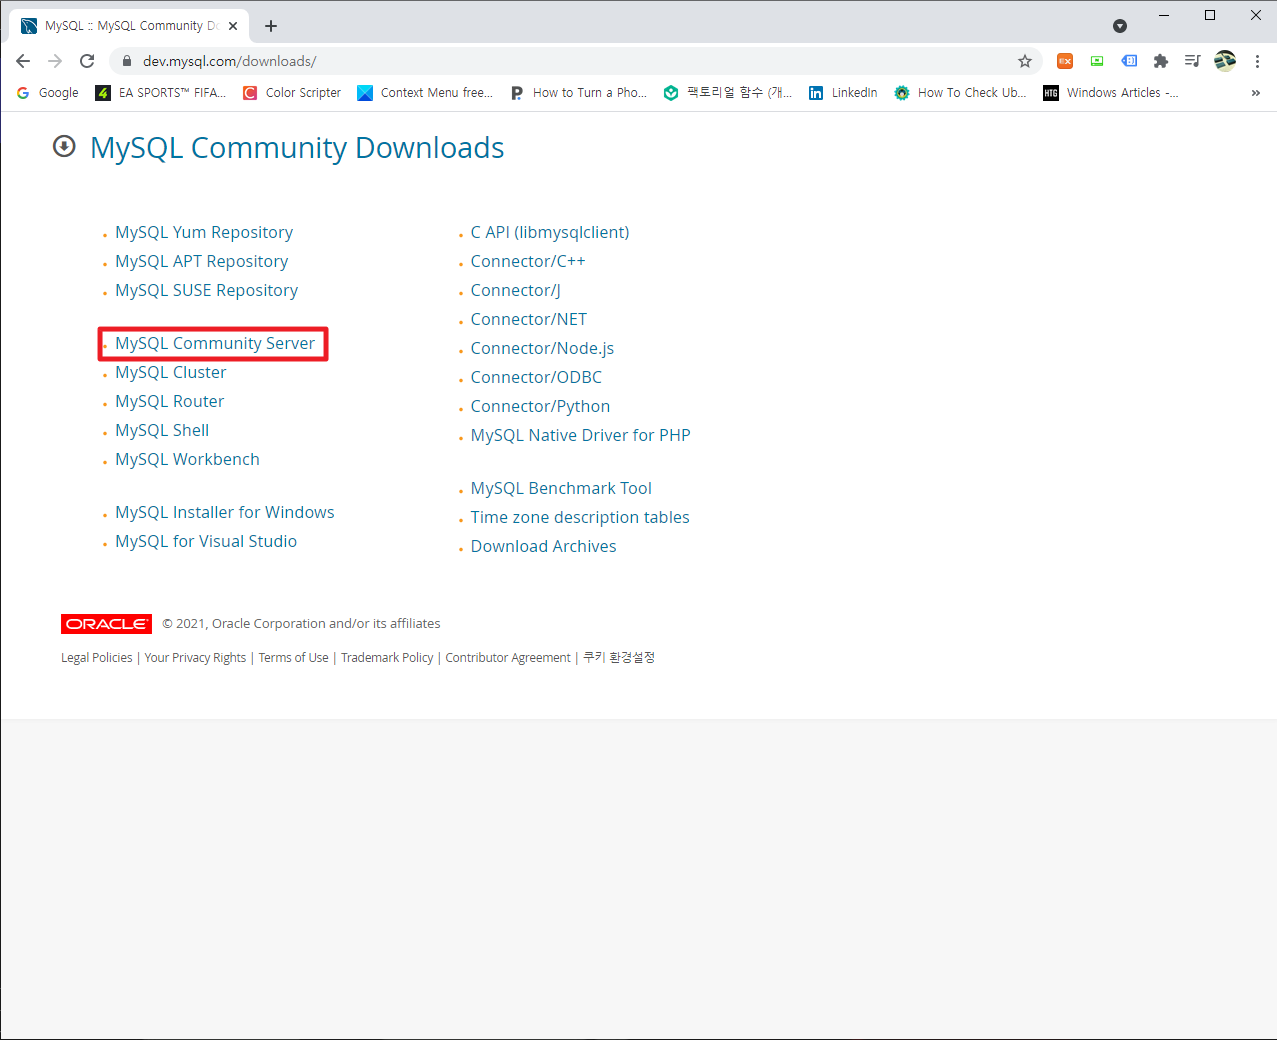Screen dimensions: 1277x1040
Task: Open Context Menu free bookmark
Action: [x=425, y=93]
